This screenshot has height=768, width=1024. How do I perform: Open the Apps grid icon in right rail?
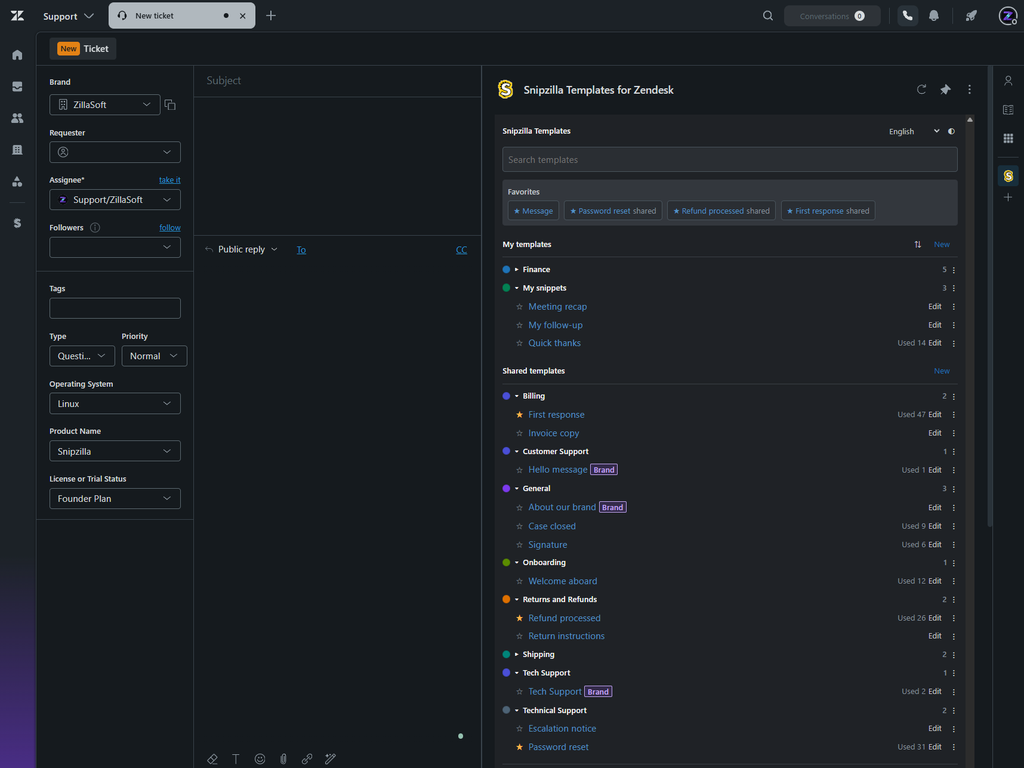tap(1008, 138)
